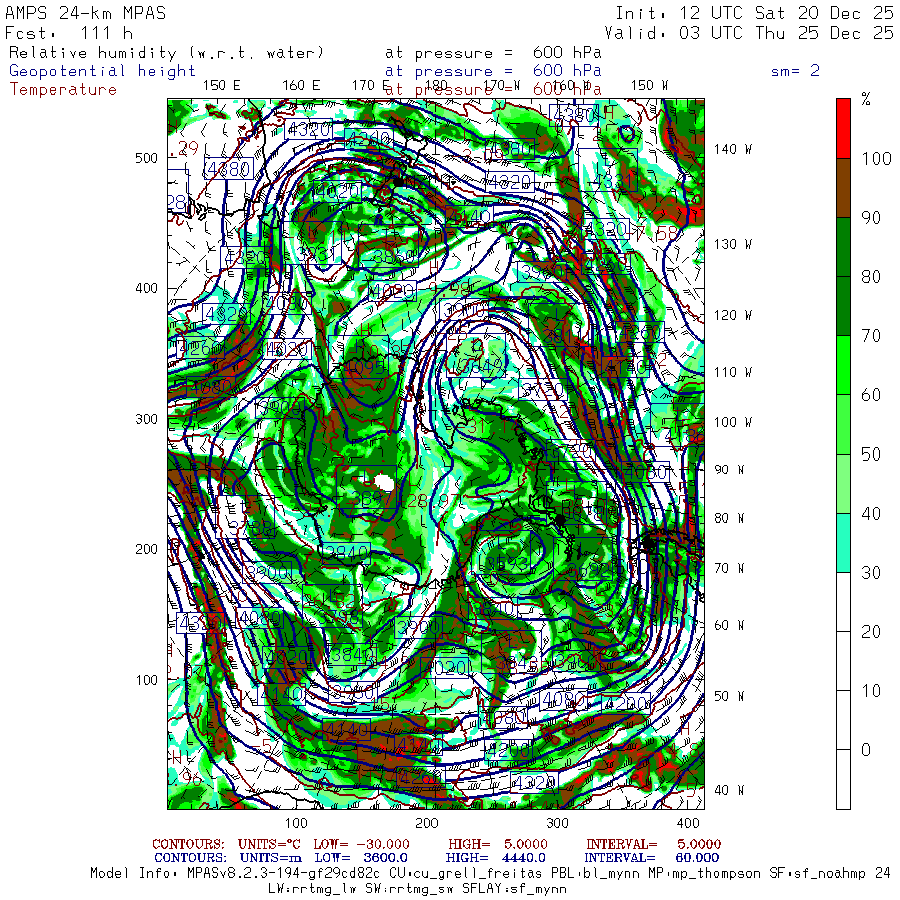Select the "140 W" longitude label
The height and width of the screenshot is (900, 900).
pyautogui.click(x=732, y=149)
